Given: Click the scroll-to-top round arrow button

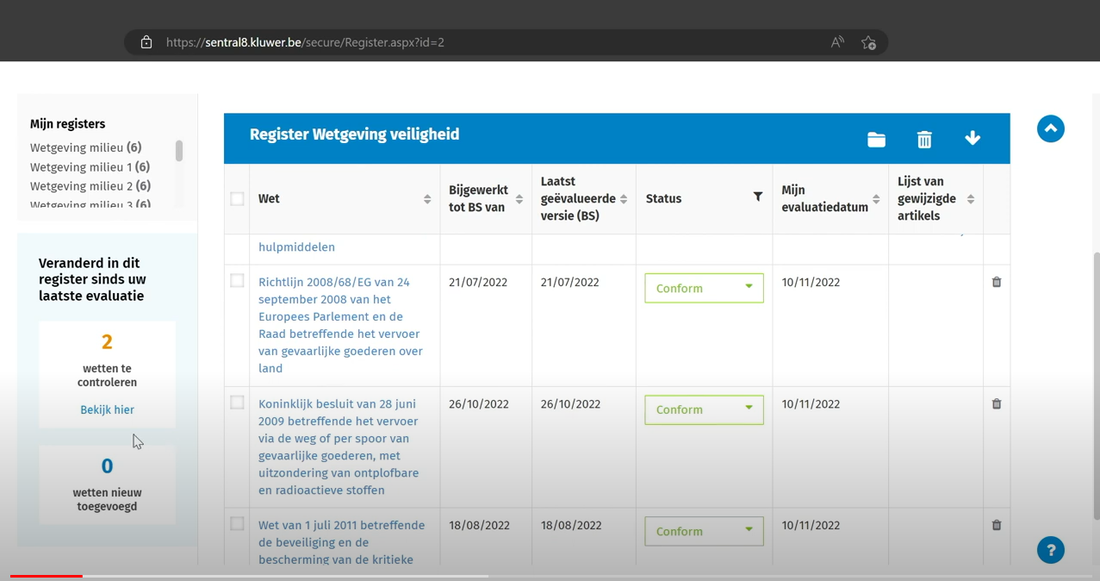Looking at the screenshot, I should click(1050, 129).
